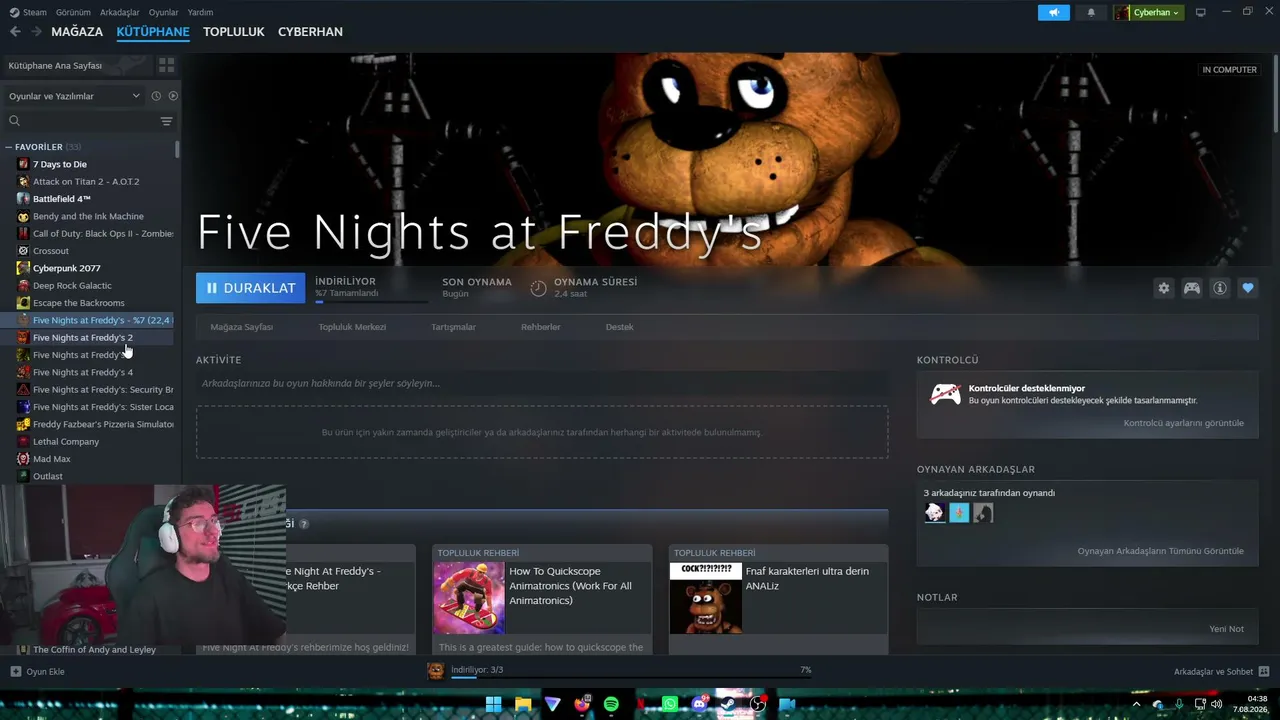Select Cyberpunk 2077 in library list
Screen dimensions: 1280x720
[x=66, y=268]
